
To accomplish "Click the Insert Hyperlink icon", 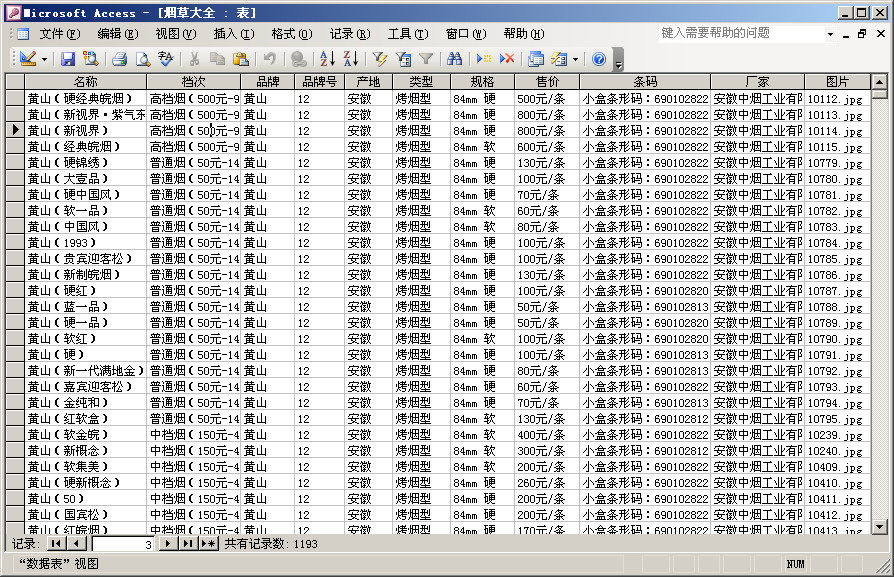I will click(298, 58).
